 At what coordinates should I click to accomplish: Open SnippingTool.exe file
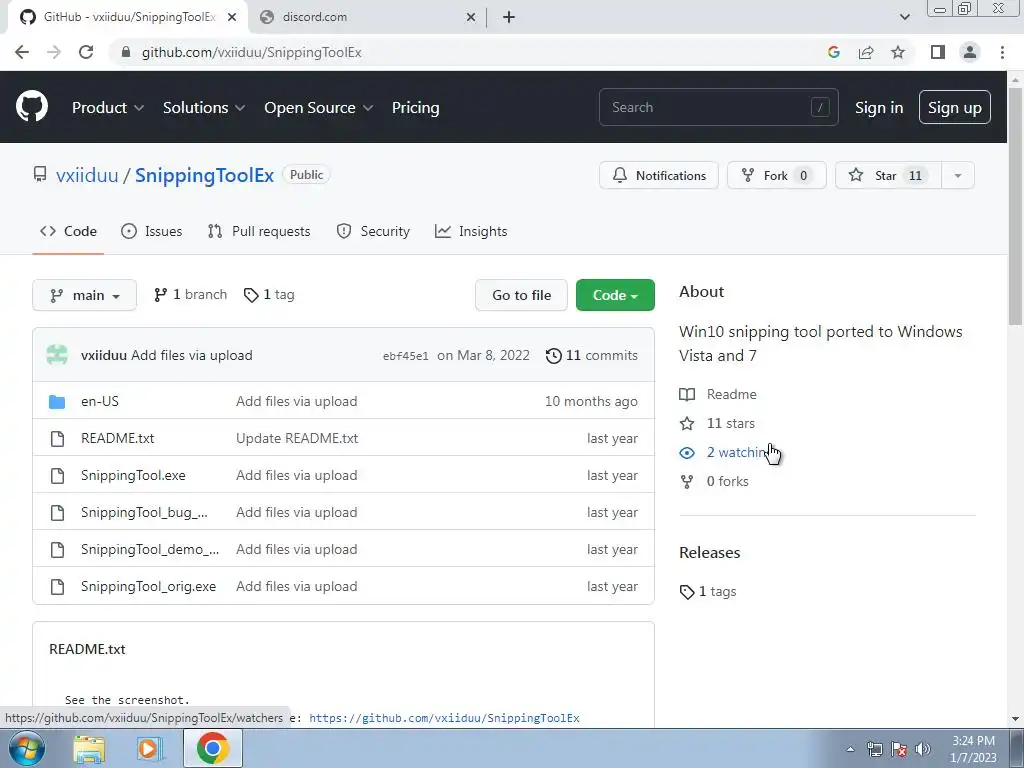pos(133,475)
